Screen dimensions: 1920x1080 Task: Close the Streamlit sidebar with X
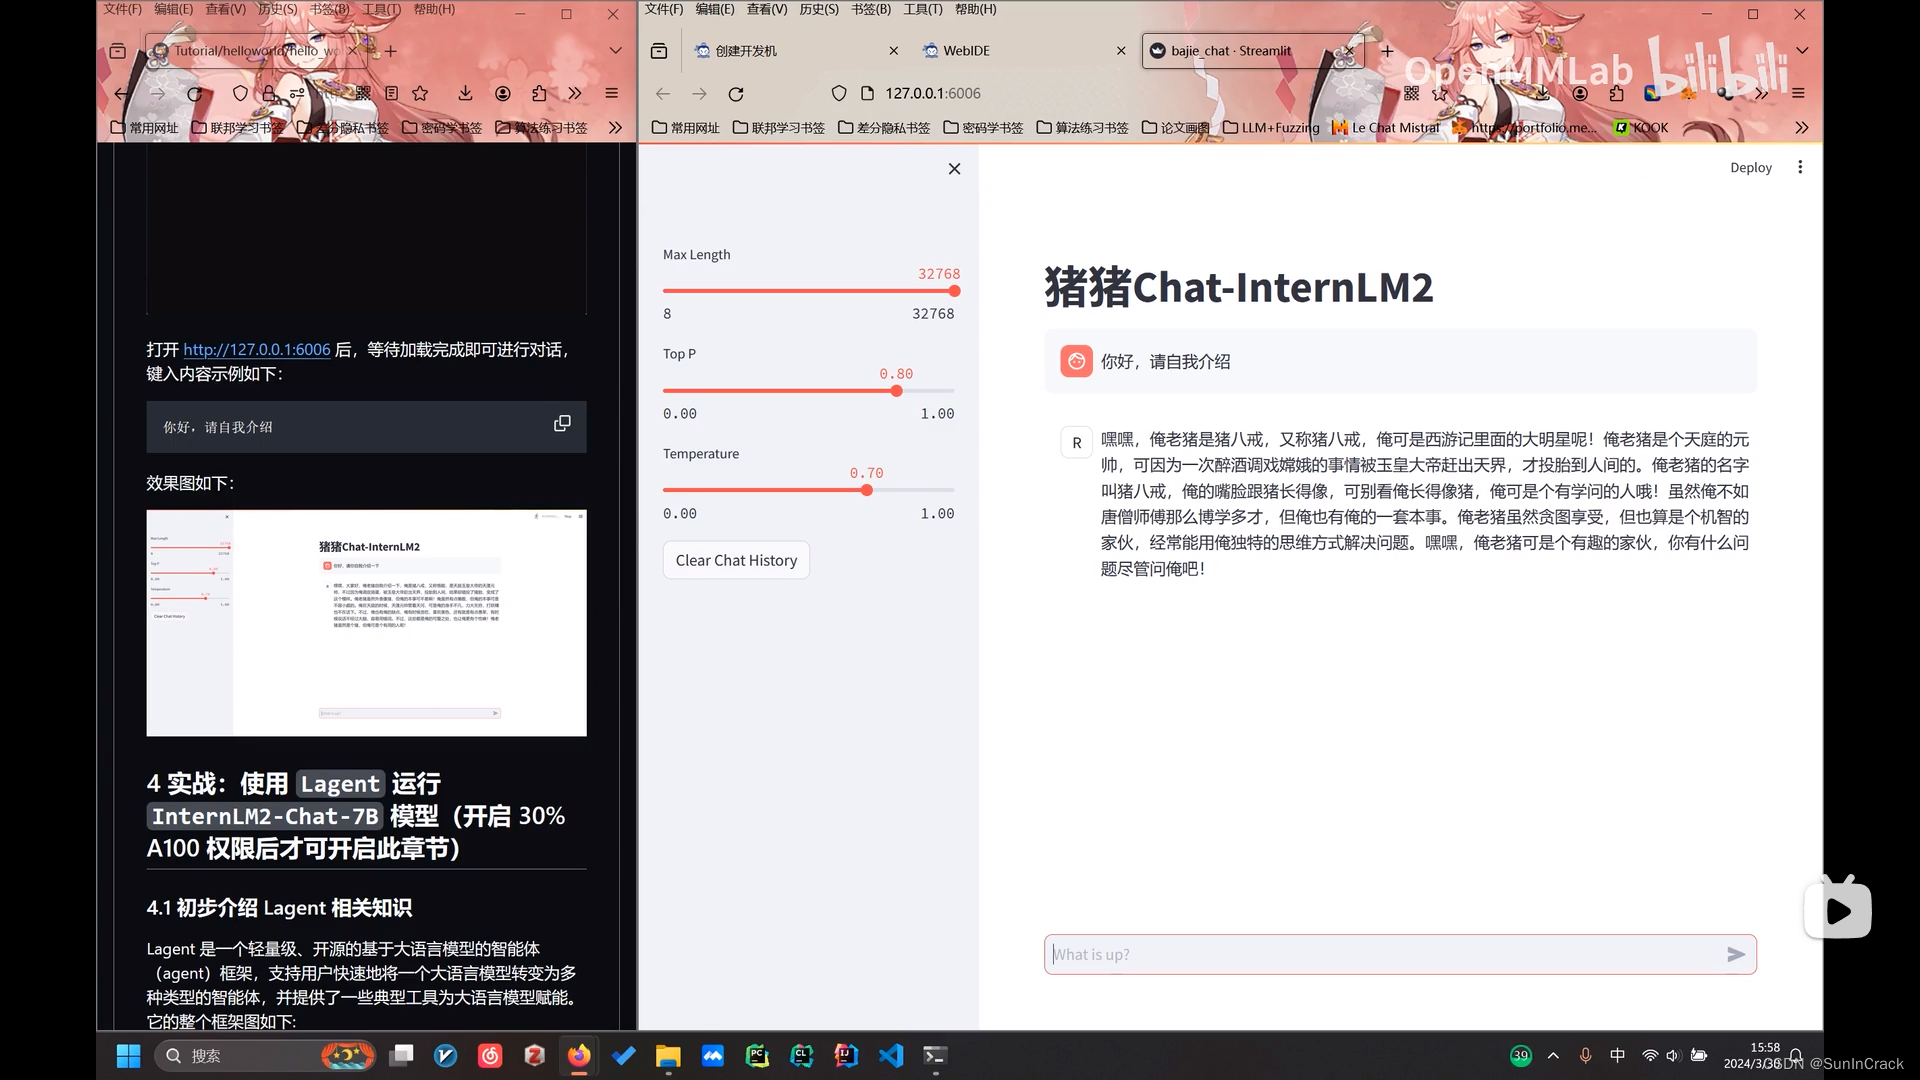click(x=954, y=169)
